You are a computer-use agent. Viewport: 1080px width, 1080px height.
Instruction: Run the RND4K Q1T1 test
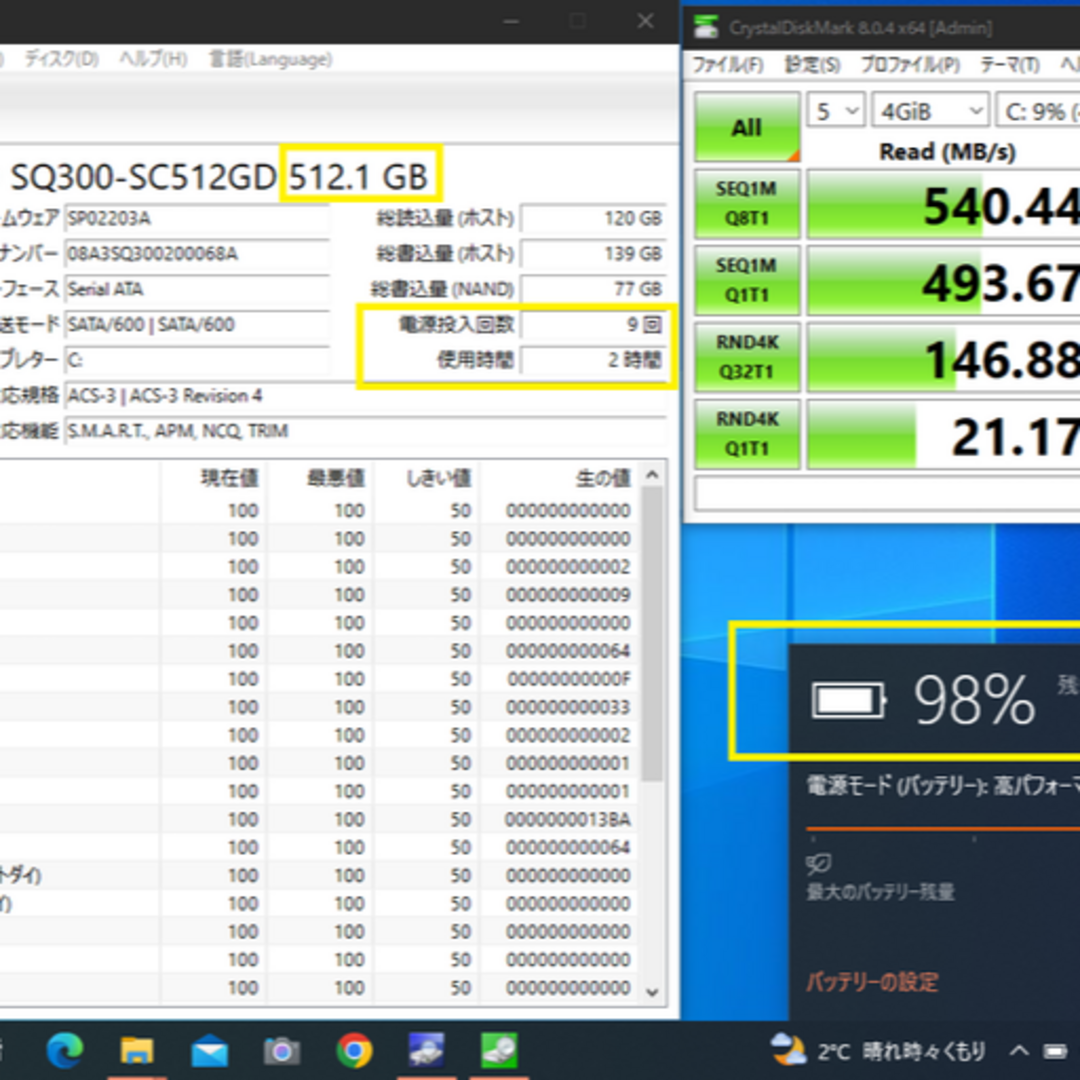[x=747, y=434]
